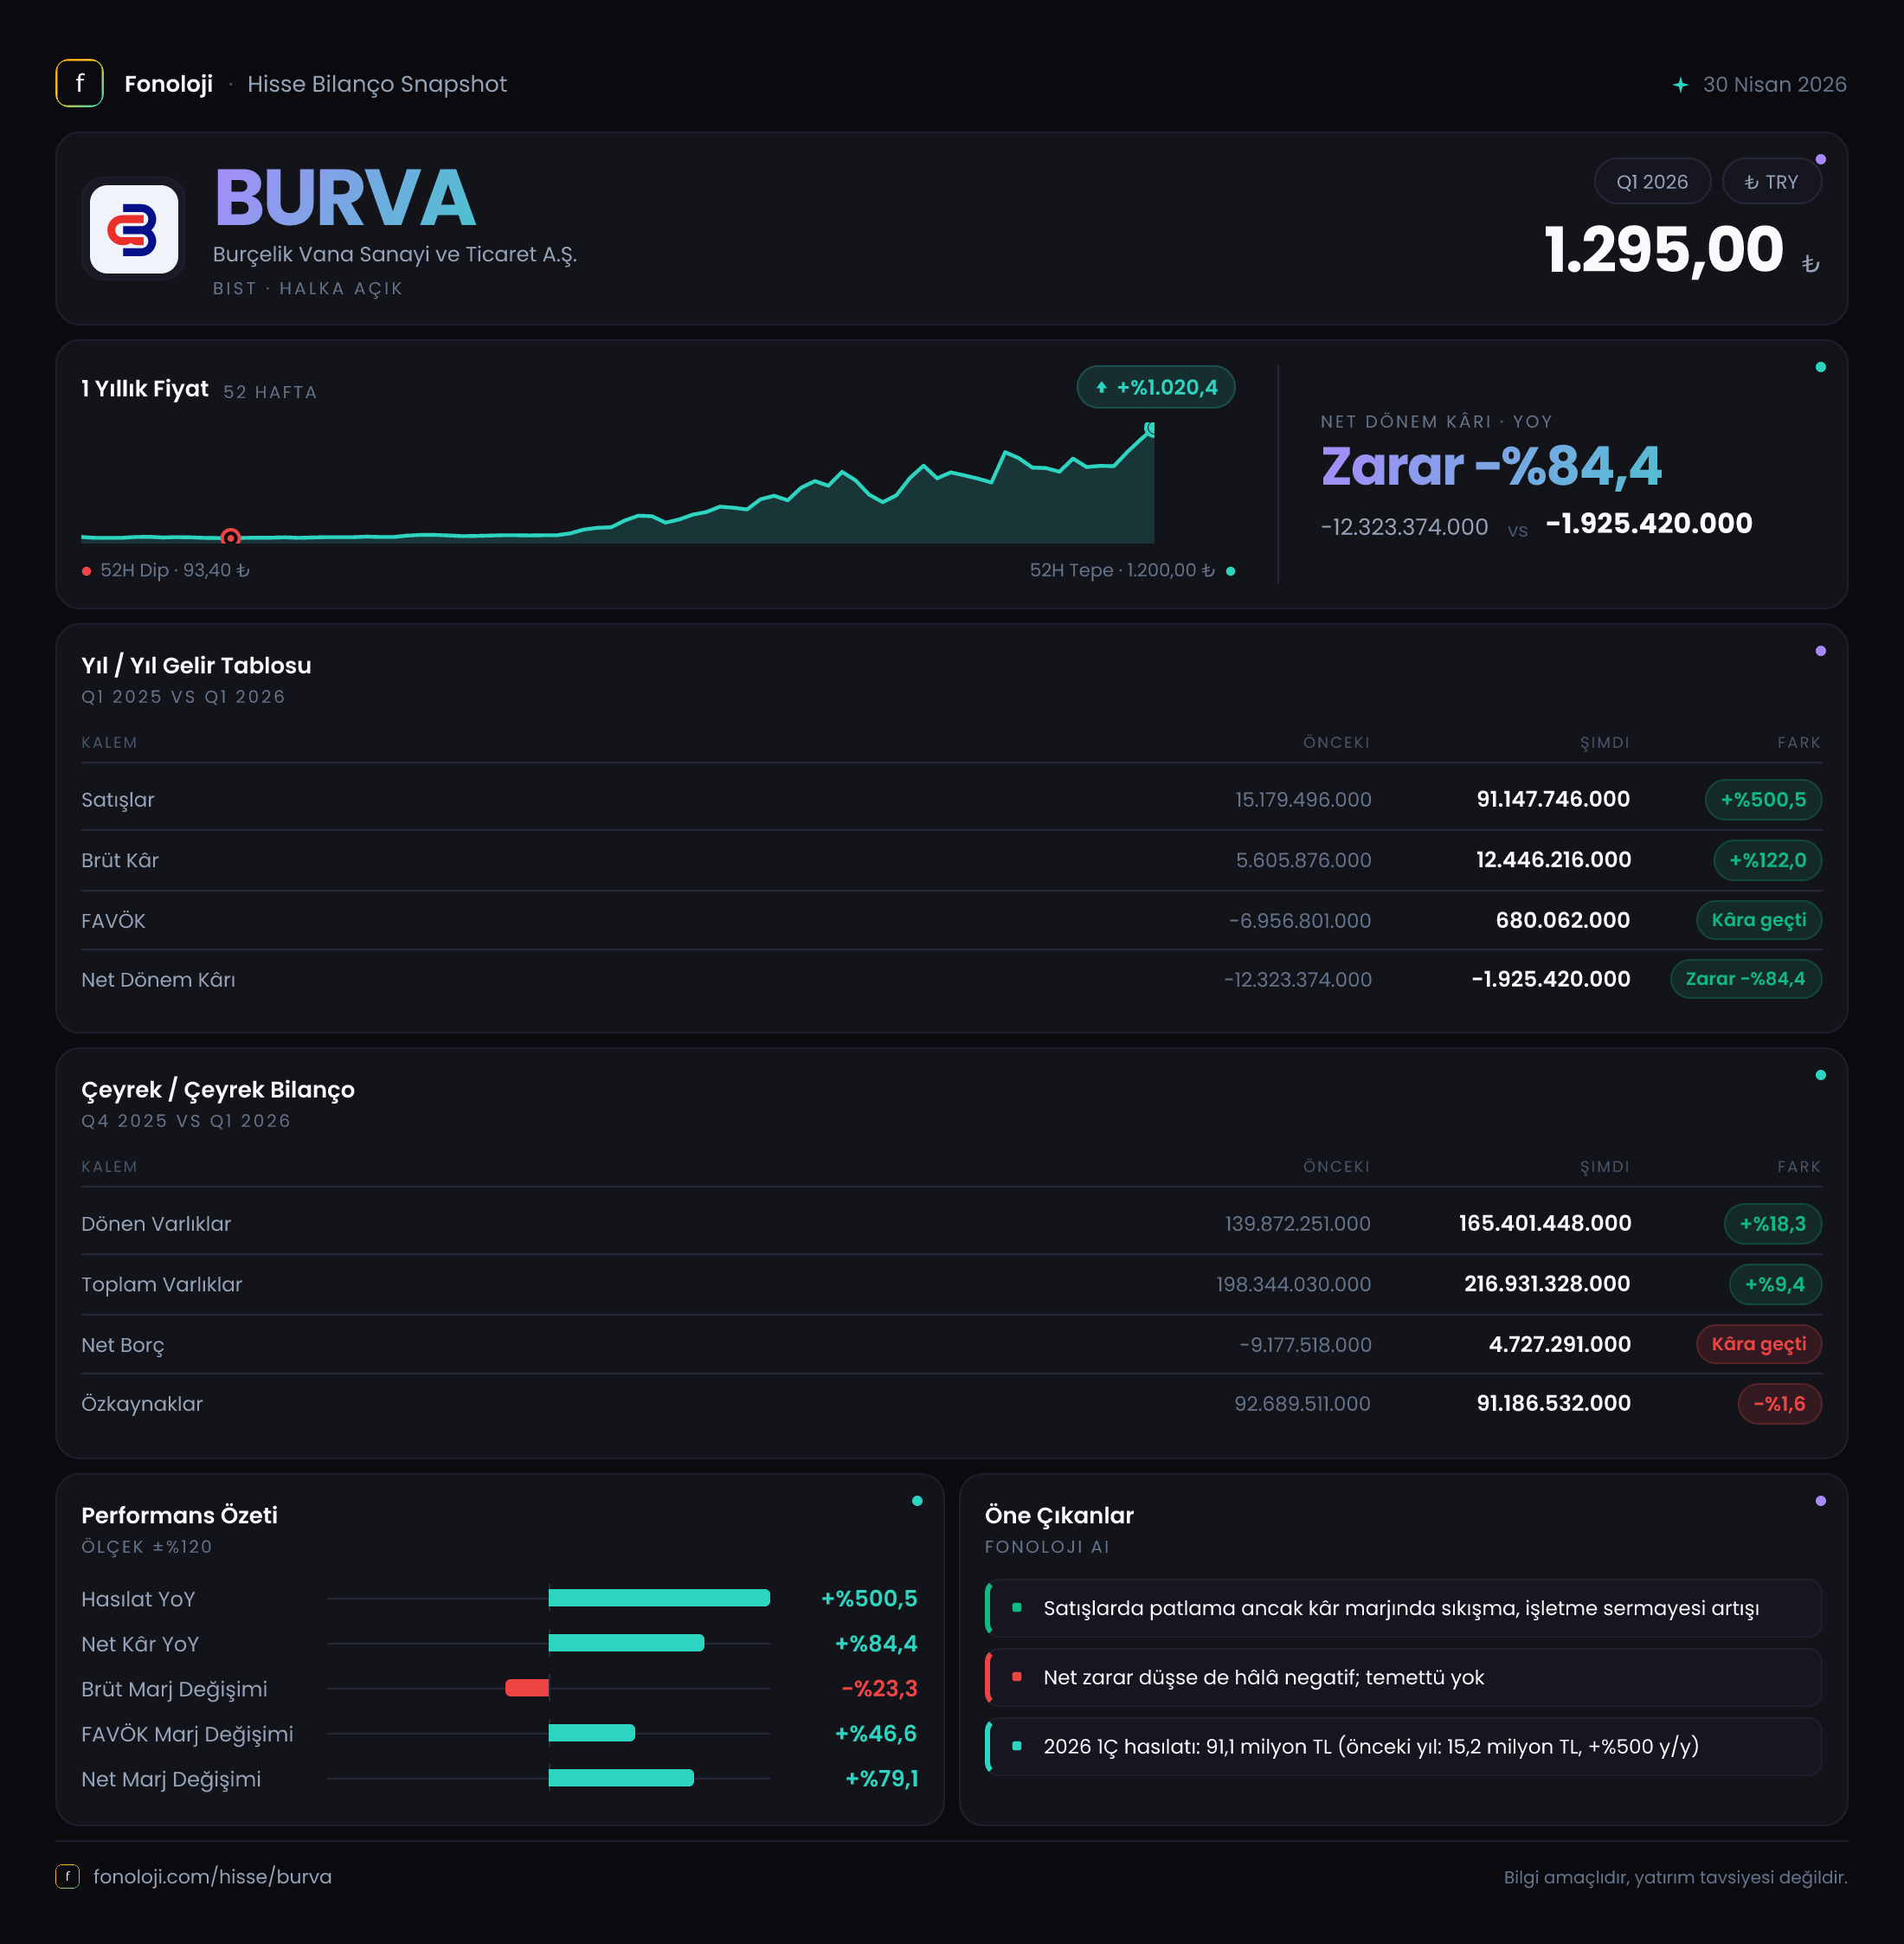
Task: Click the Net Marj Değişimi bar
Action: tap(621, 1778)
